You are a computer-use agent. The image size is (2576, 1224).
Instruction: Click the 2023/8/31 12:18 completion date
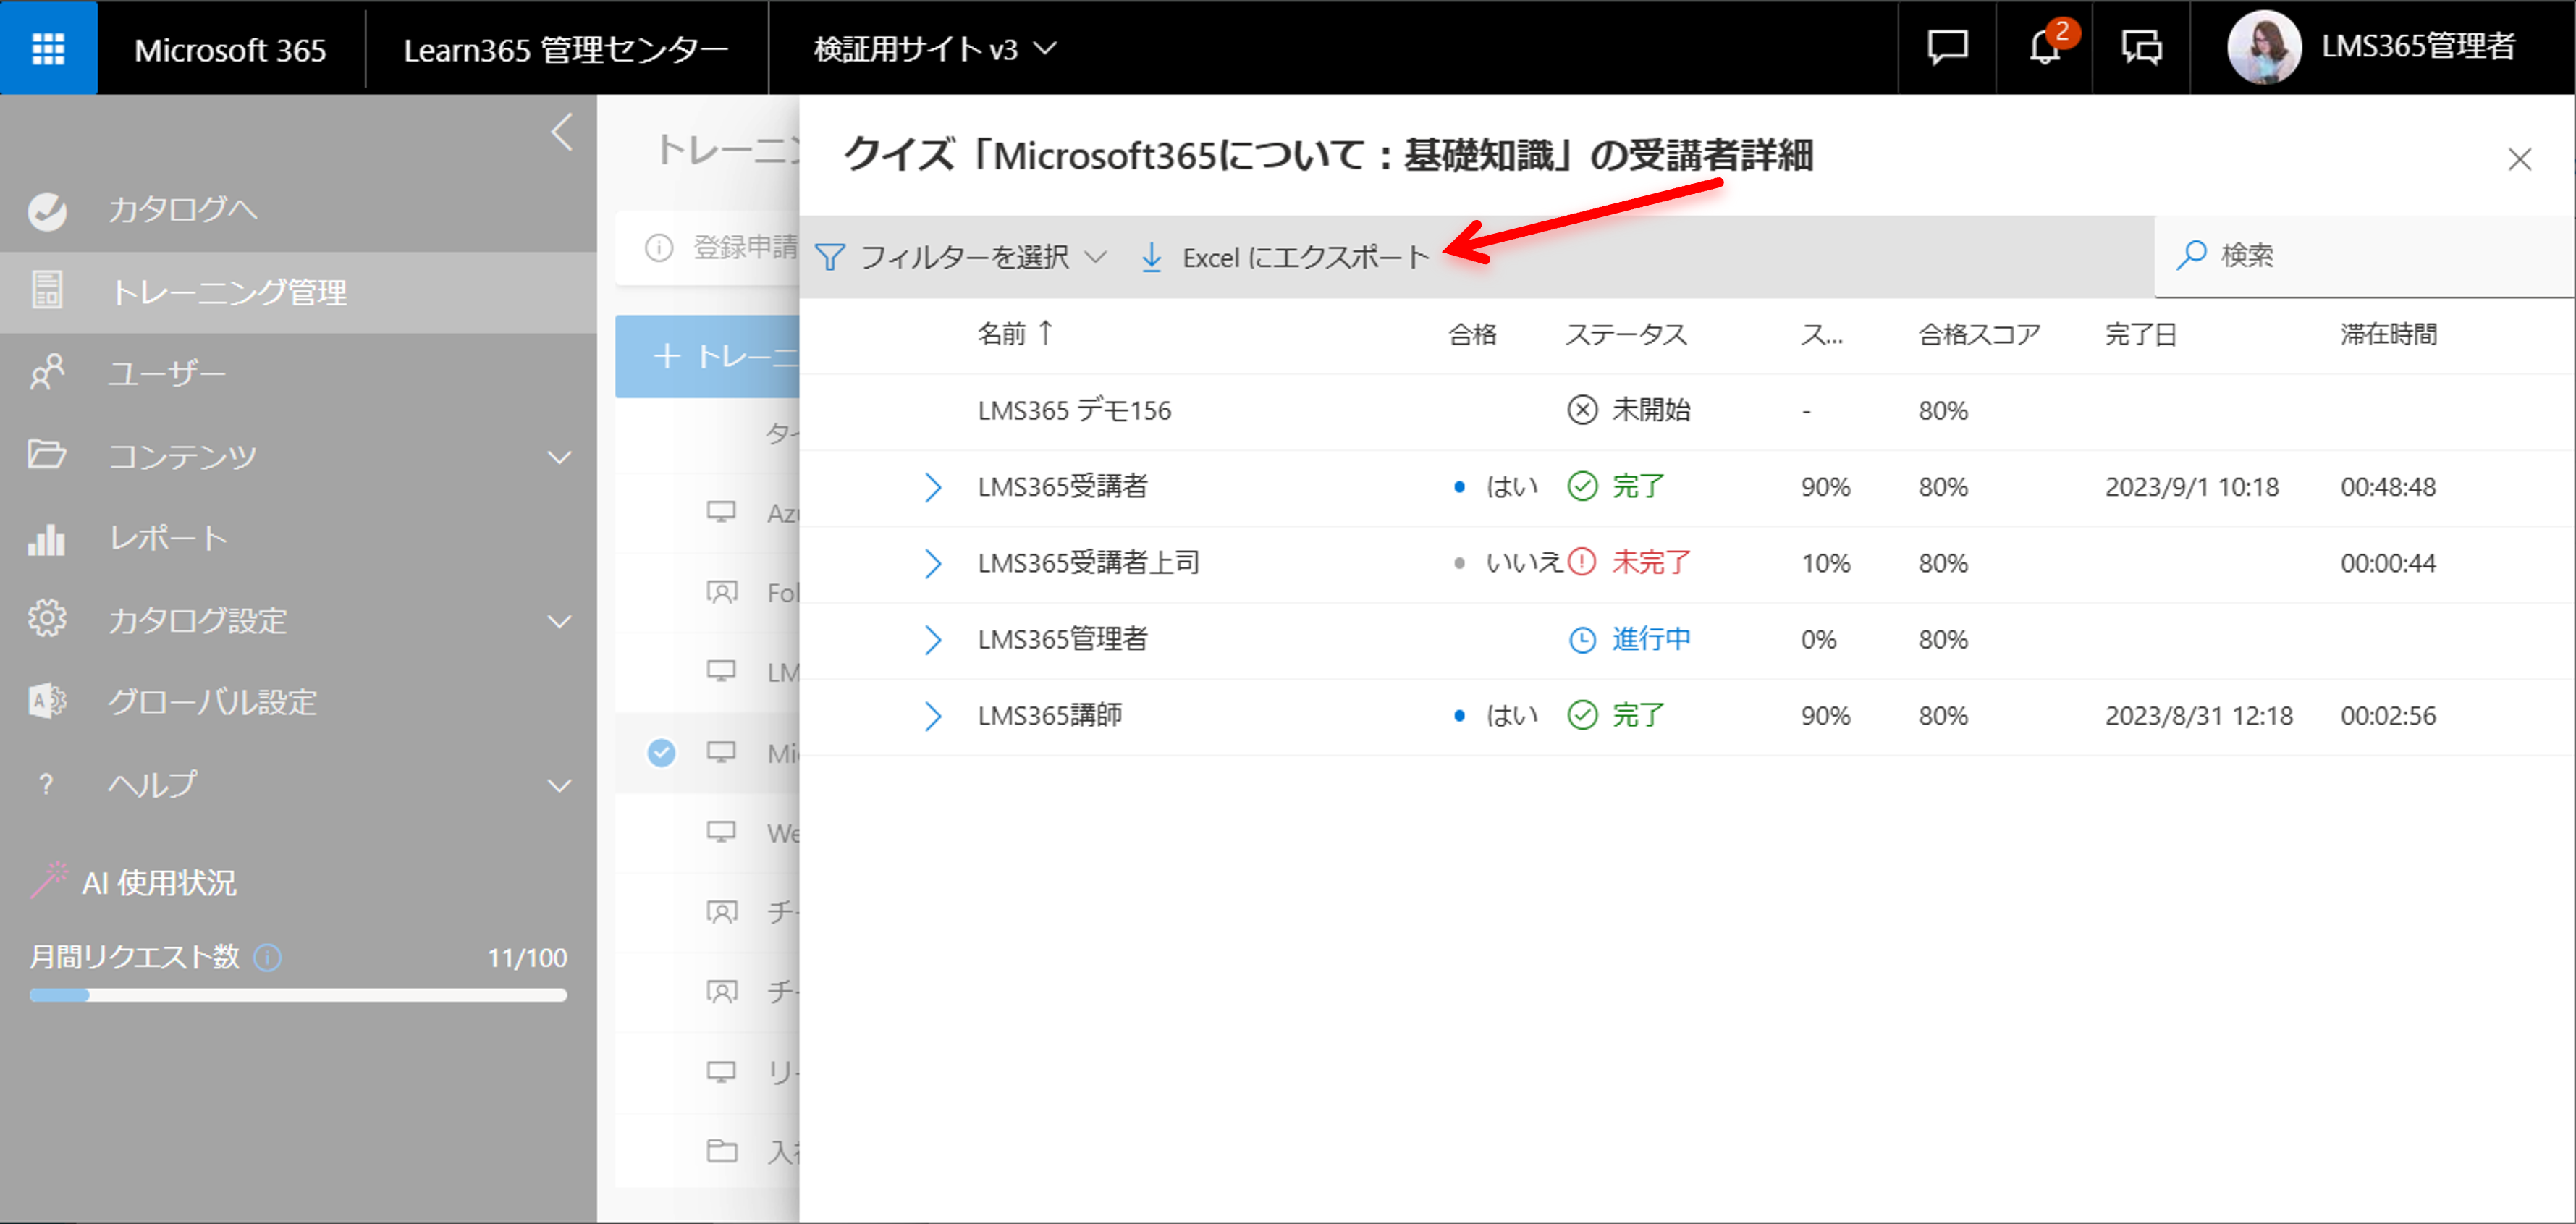click(2199, 716)
